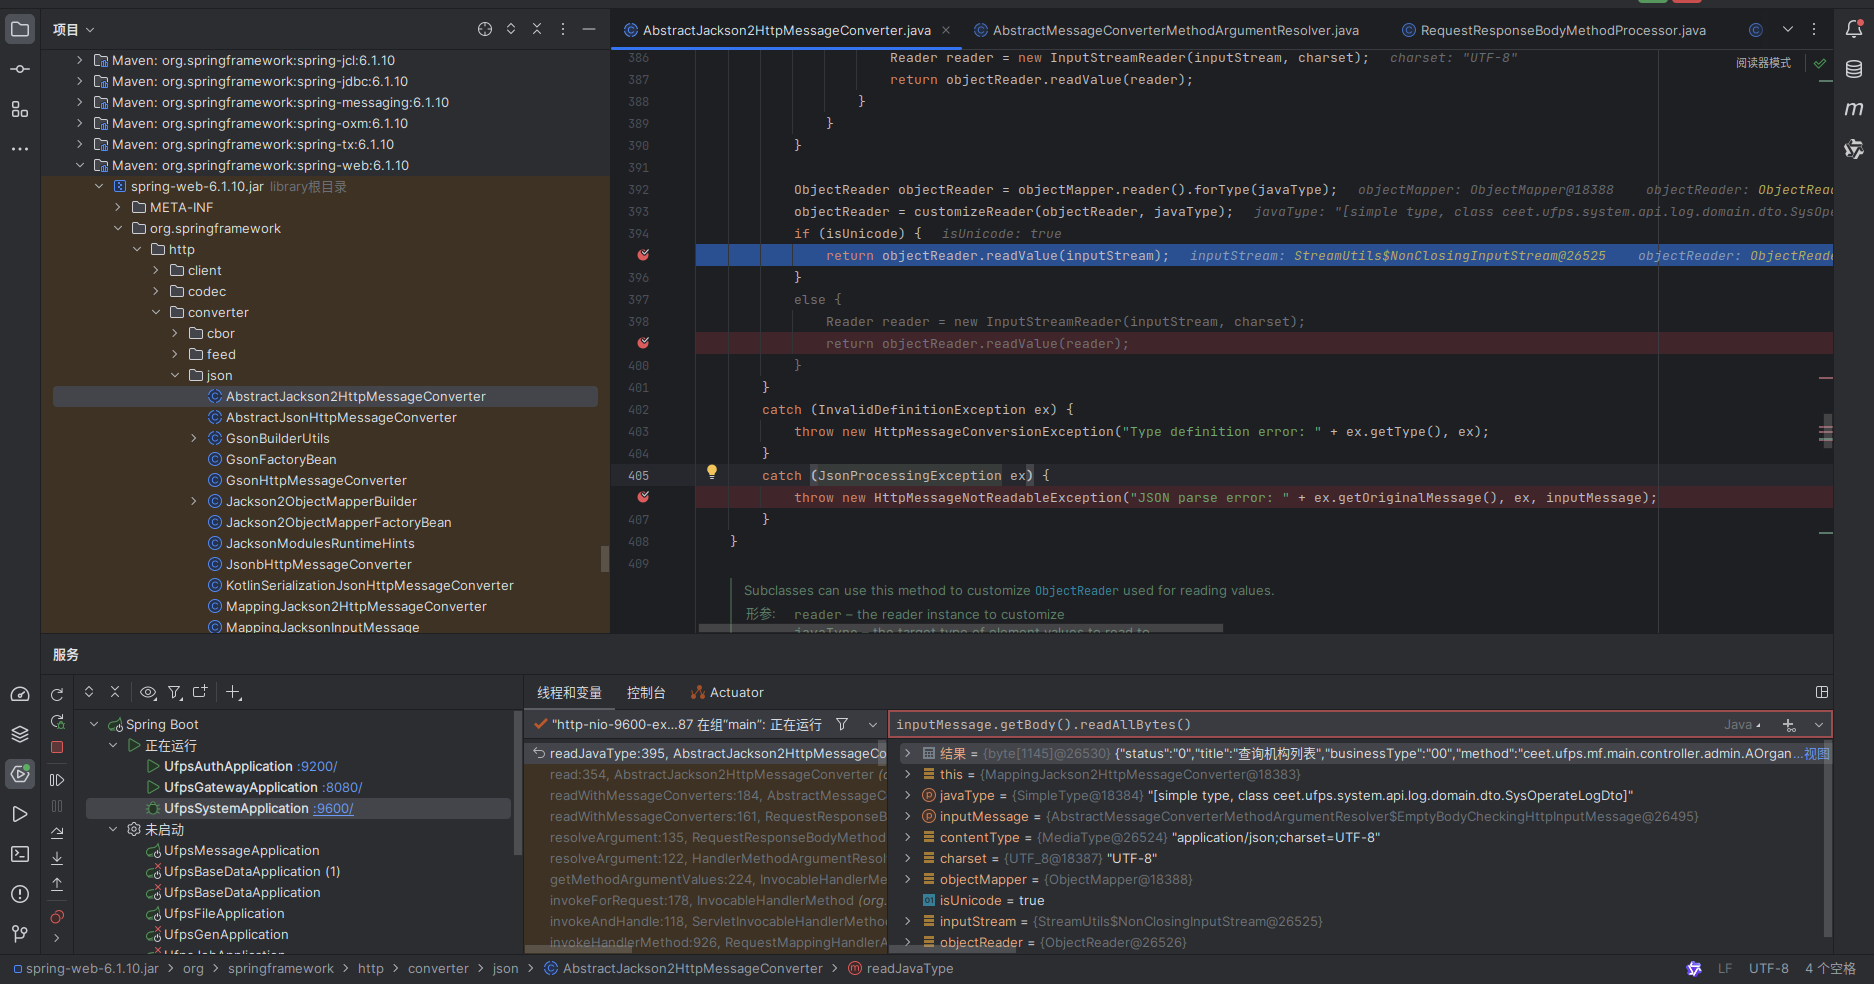Image resolution: width=1874 pixels, height=984 pixels.
Task: Switch to the Console tab
Action: click(646, 692)
